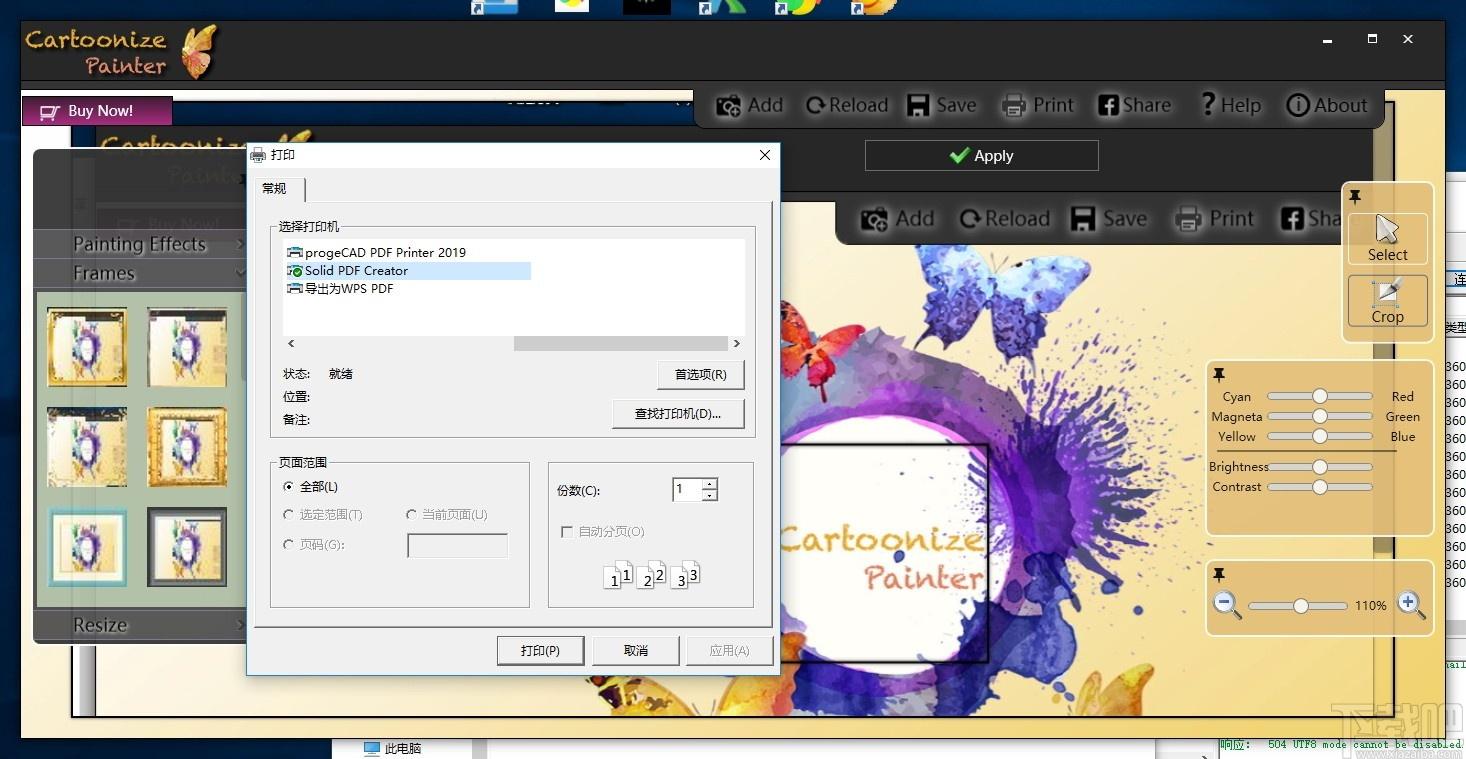Click the pin icon on zoom panel
Viewport: 1466px width, 759px height.
[x=1219, y=575]
